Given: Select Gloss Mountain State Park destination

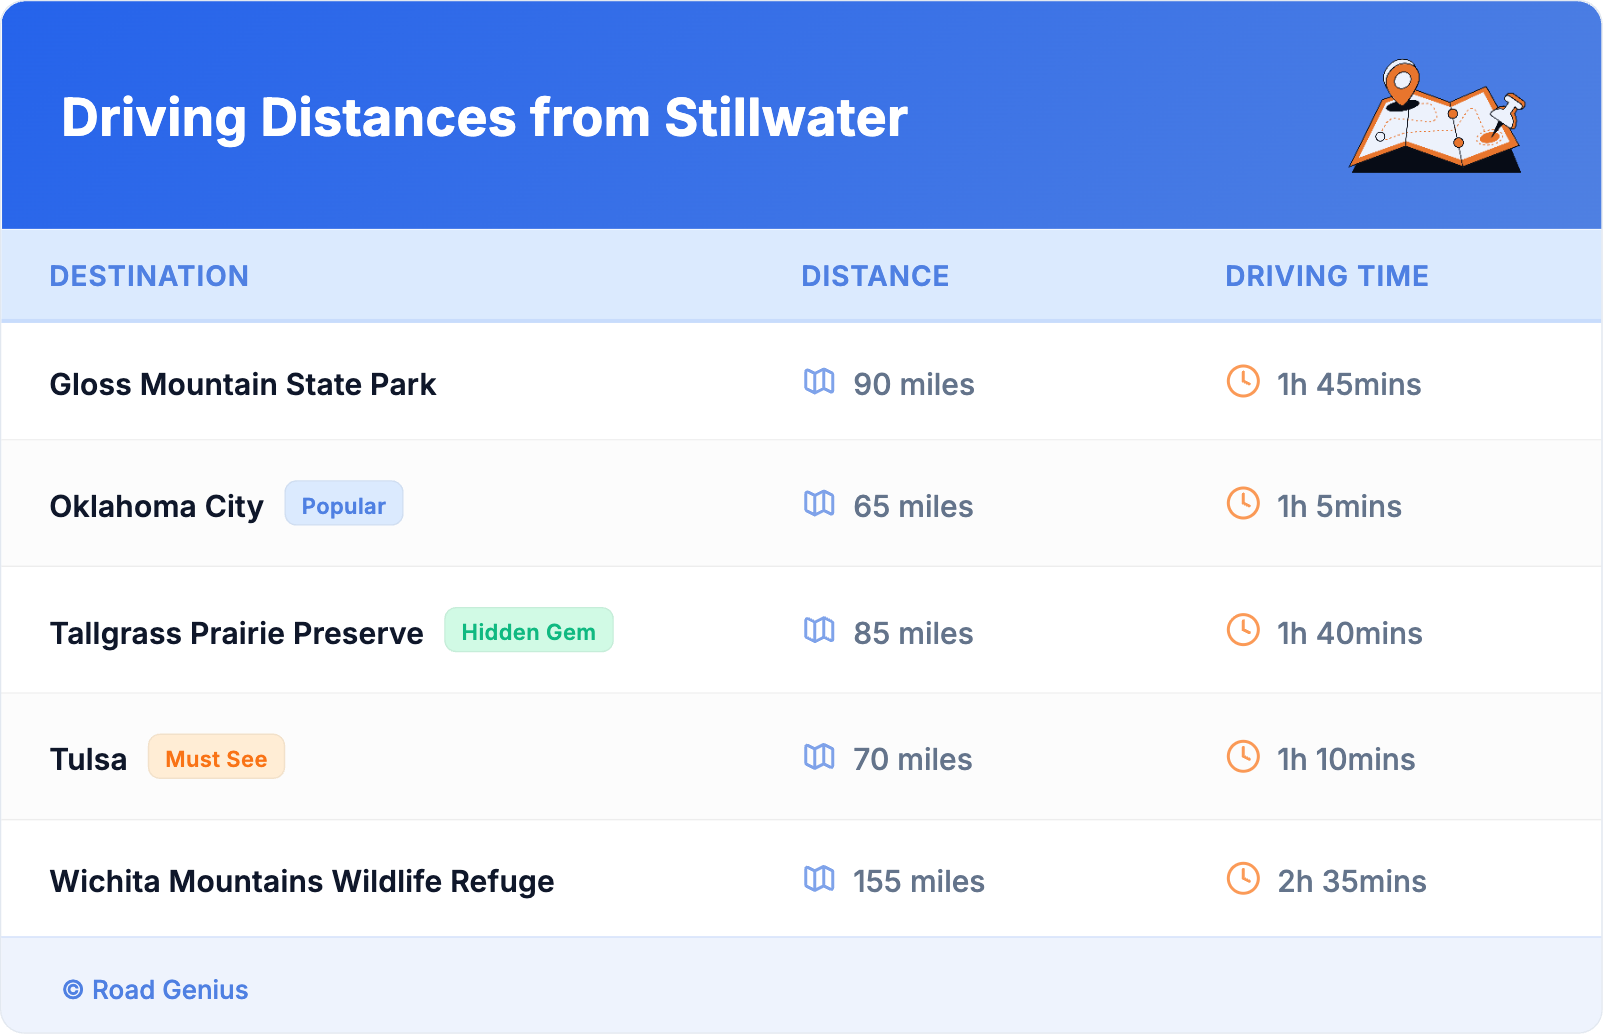Looking at the screenshot, I should pyautogui.click(x=243, y=385).
